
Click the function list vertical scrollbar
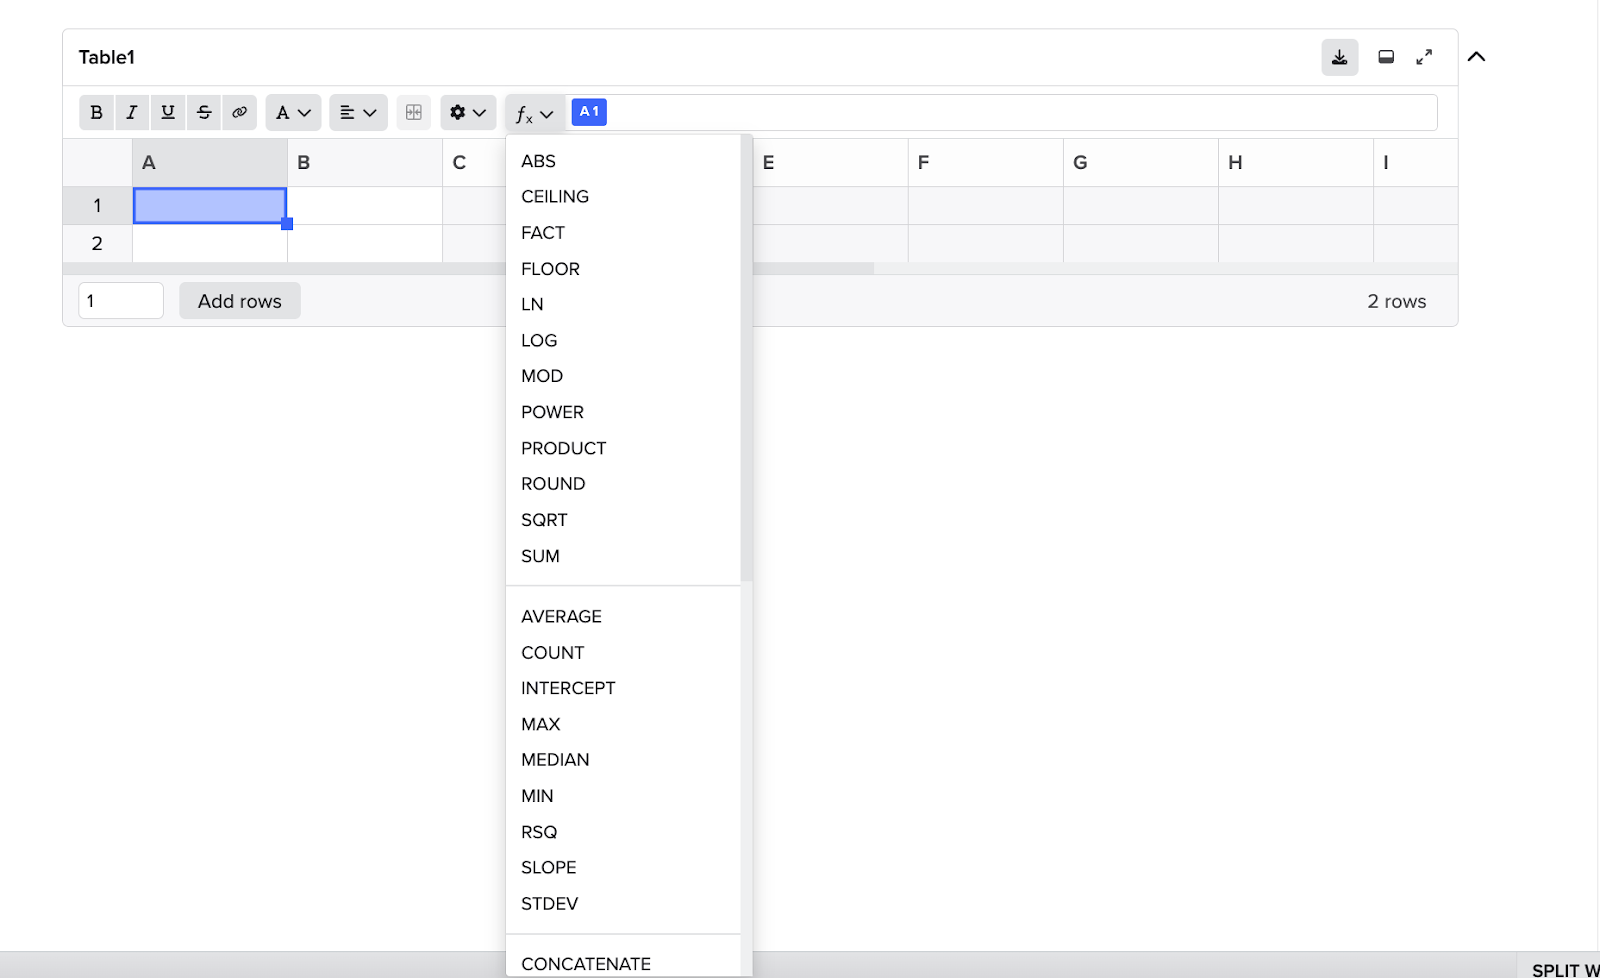[746, 360]
